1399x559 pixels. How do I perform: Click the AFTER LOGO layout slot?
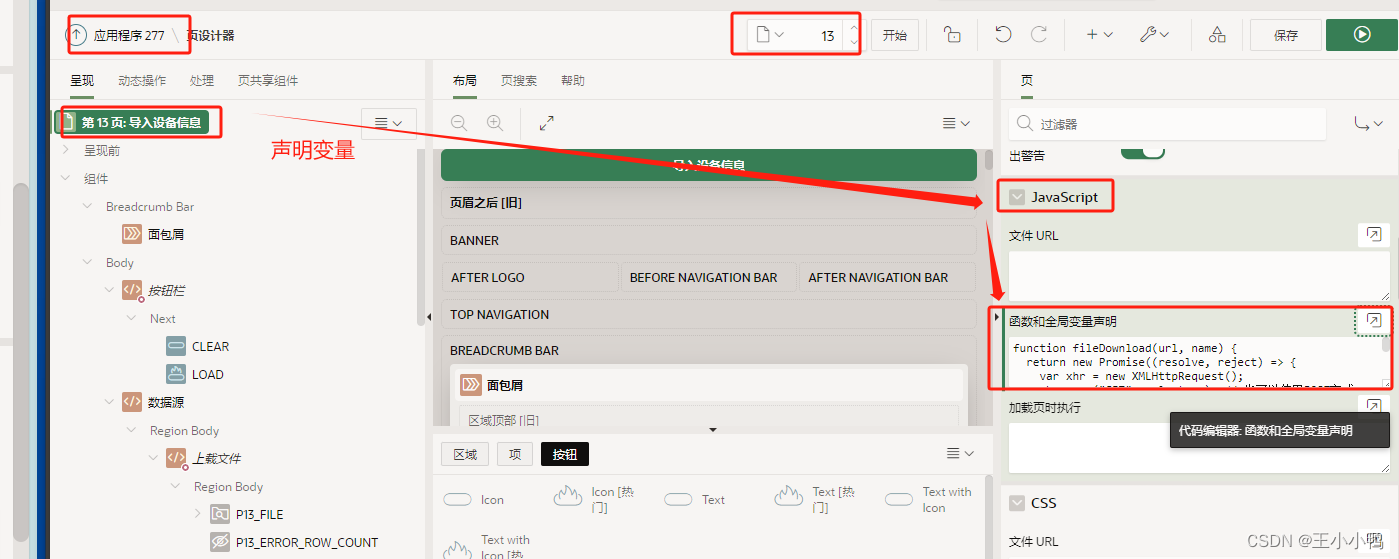click(x=530, y=277)
